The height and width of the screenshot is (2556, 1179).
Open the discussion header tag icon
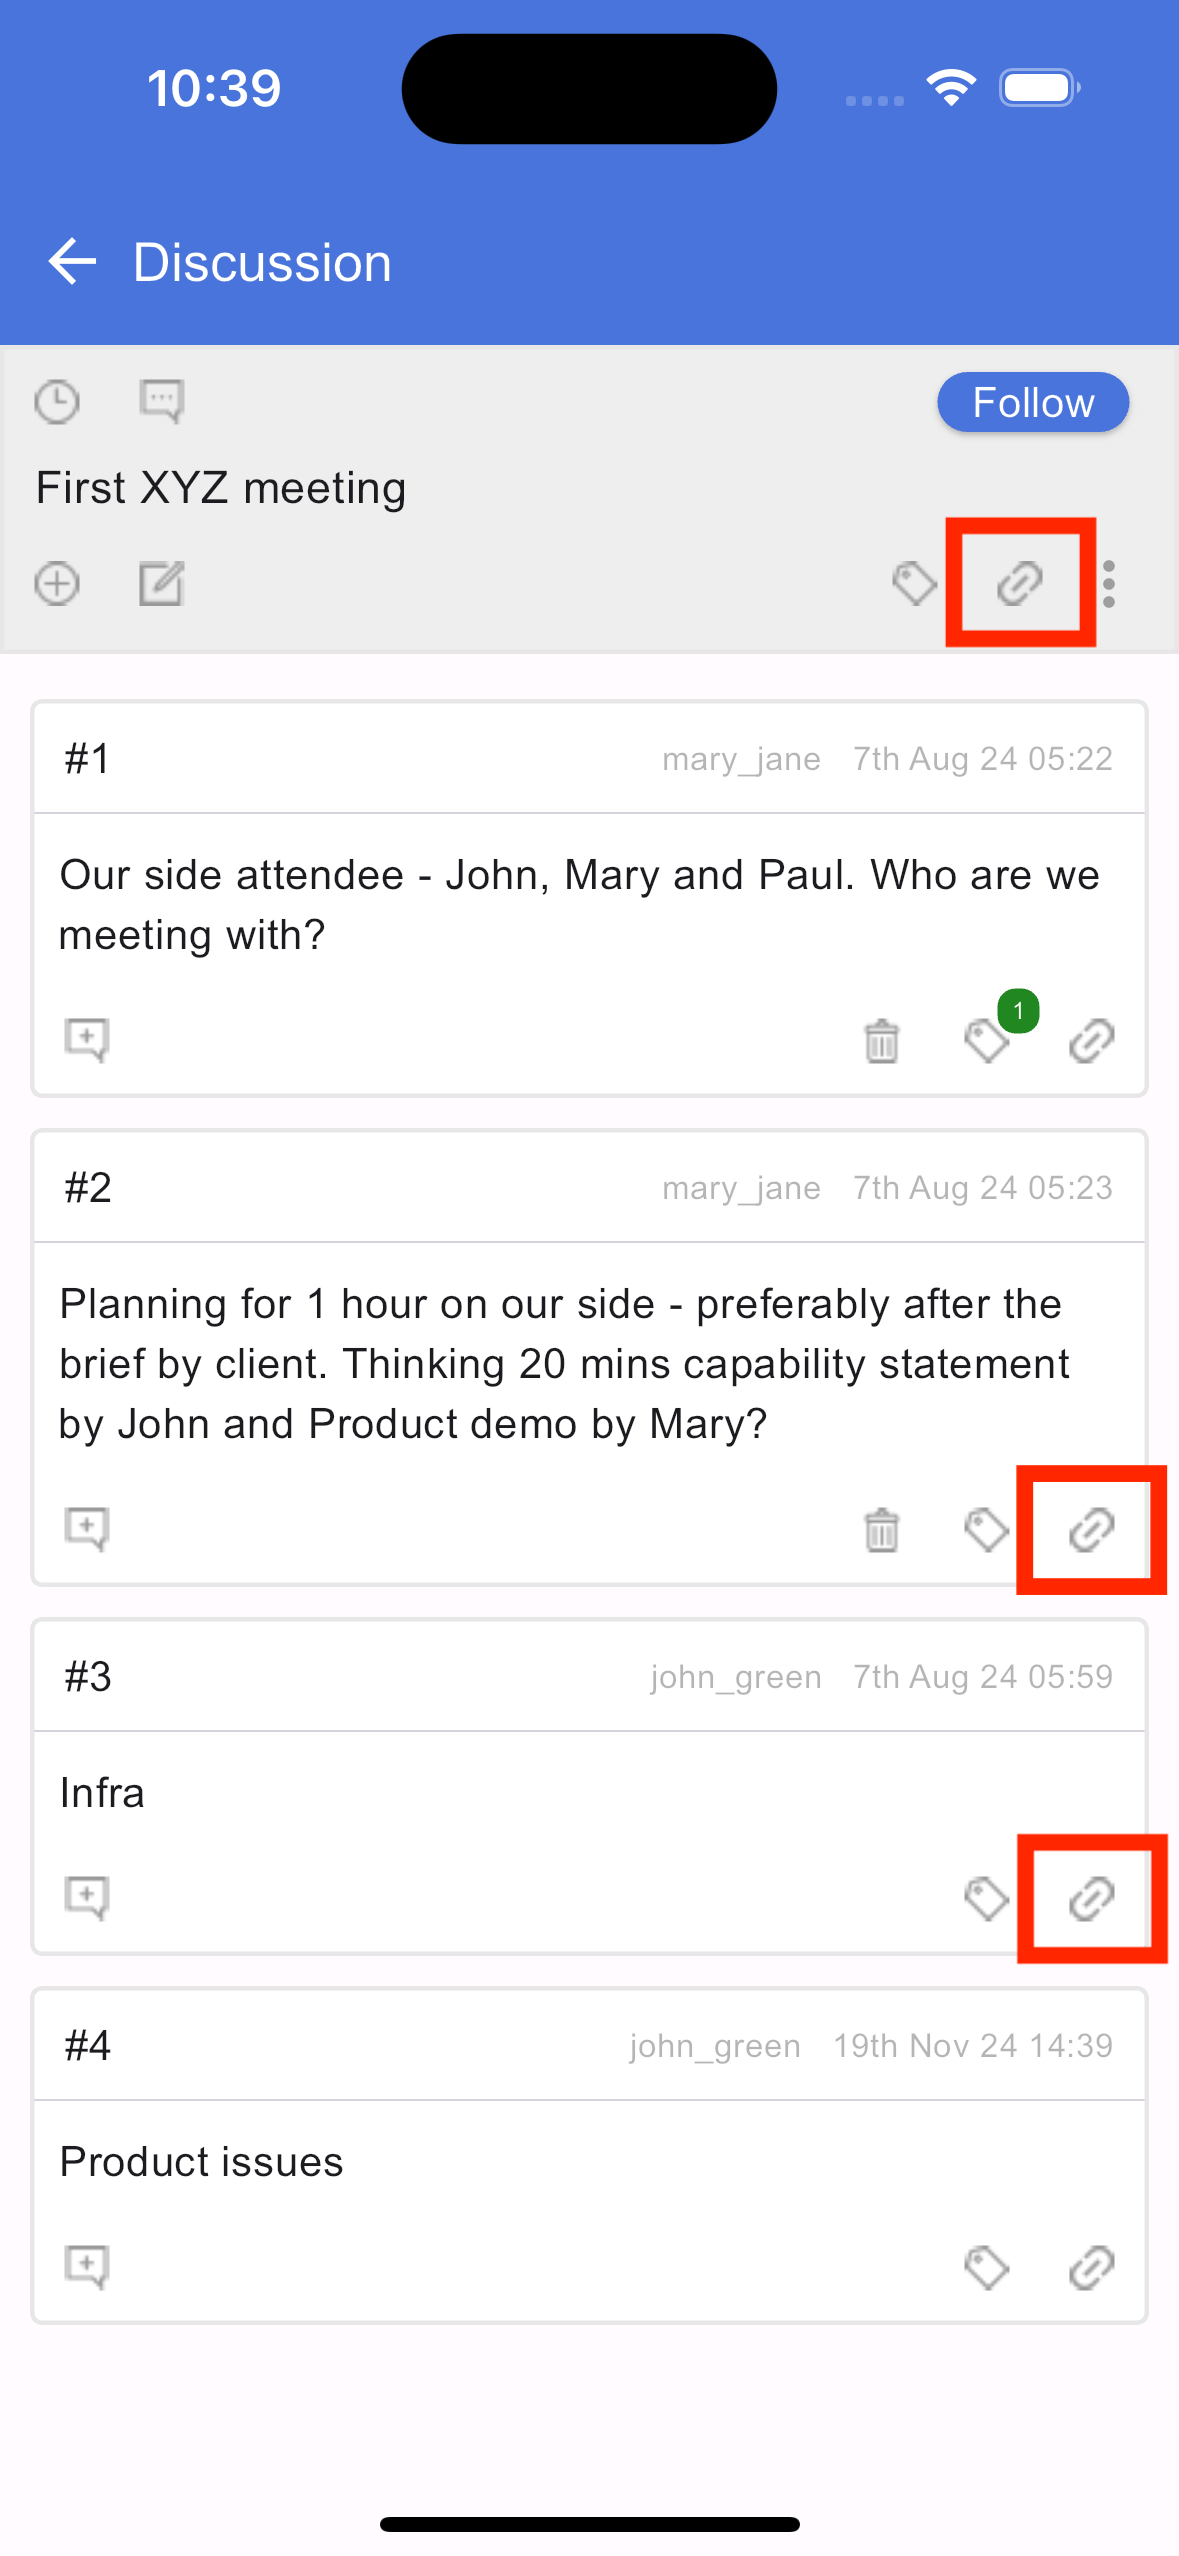click(914, 584)
